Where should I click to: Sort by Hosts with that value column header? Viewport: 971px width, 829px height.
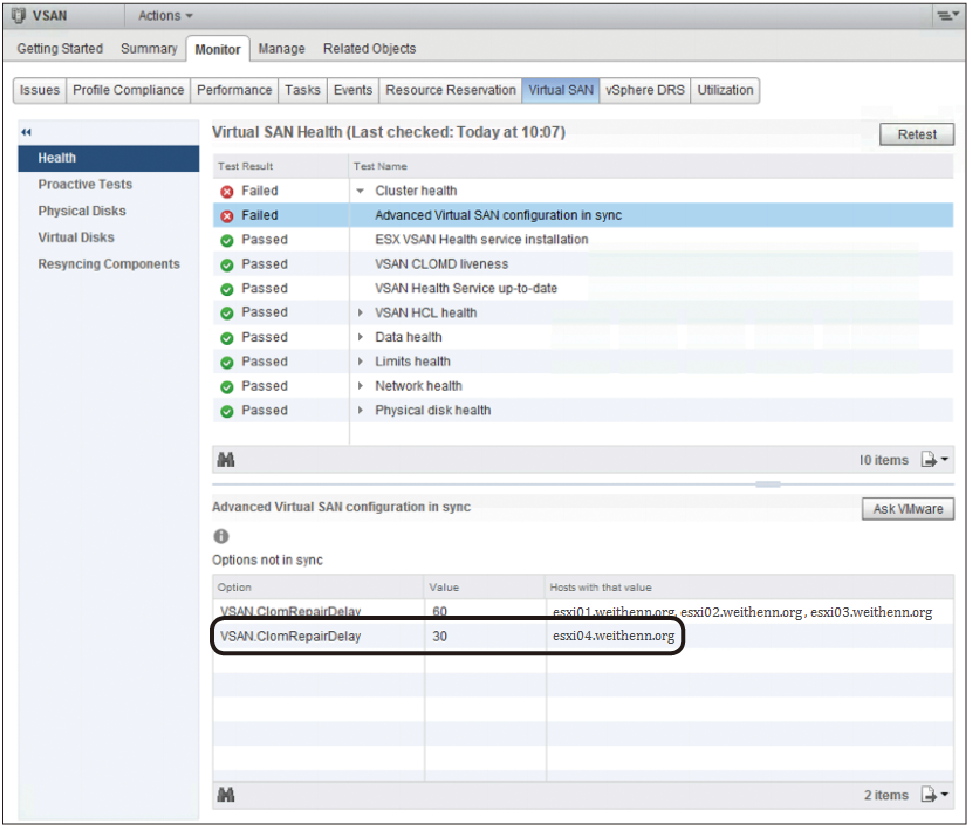click(x=750, y=588)
